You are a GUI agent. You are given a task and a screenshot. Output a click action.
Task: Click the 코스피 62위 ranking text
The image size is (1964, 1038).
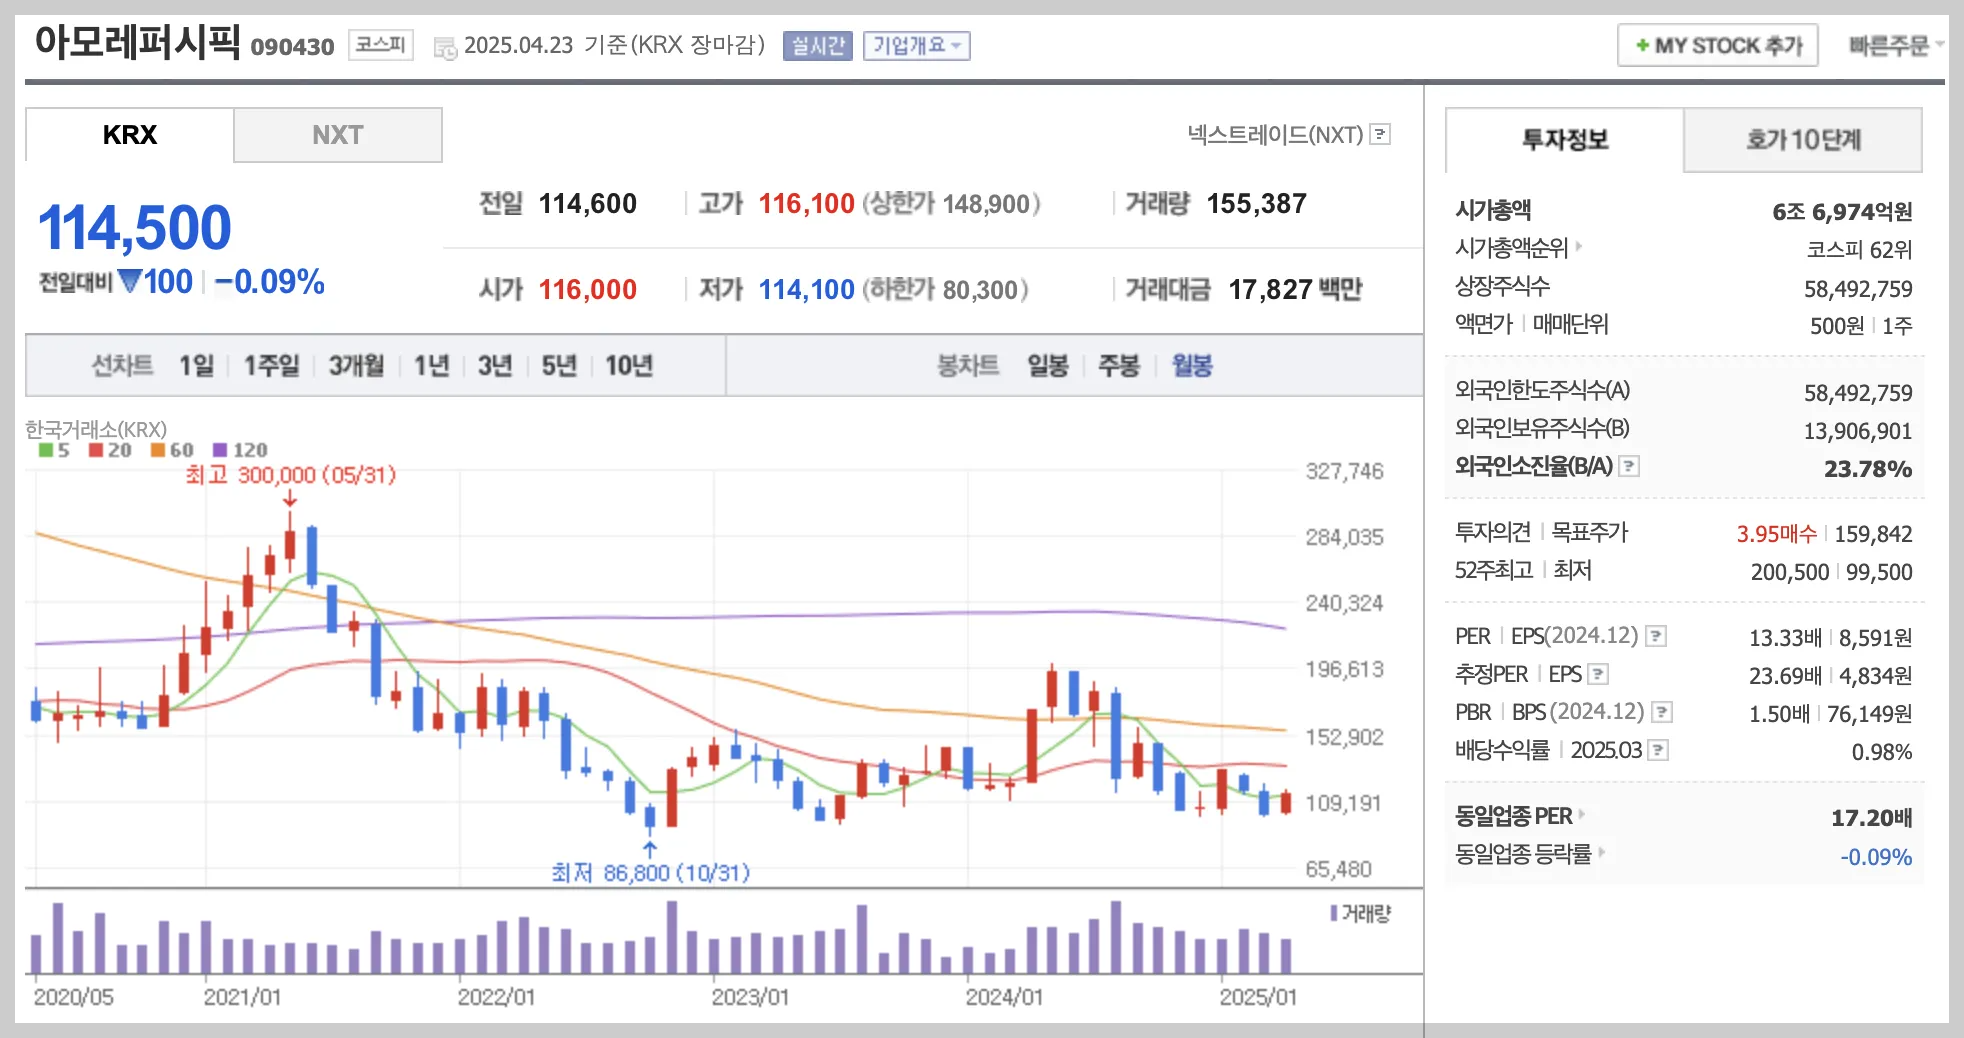[x=1859, y=250]
